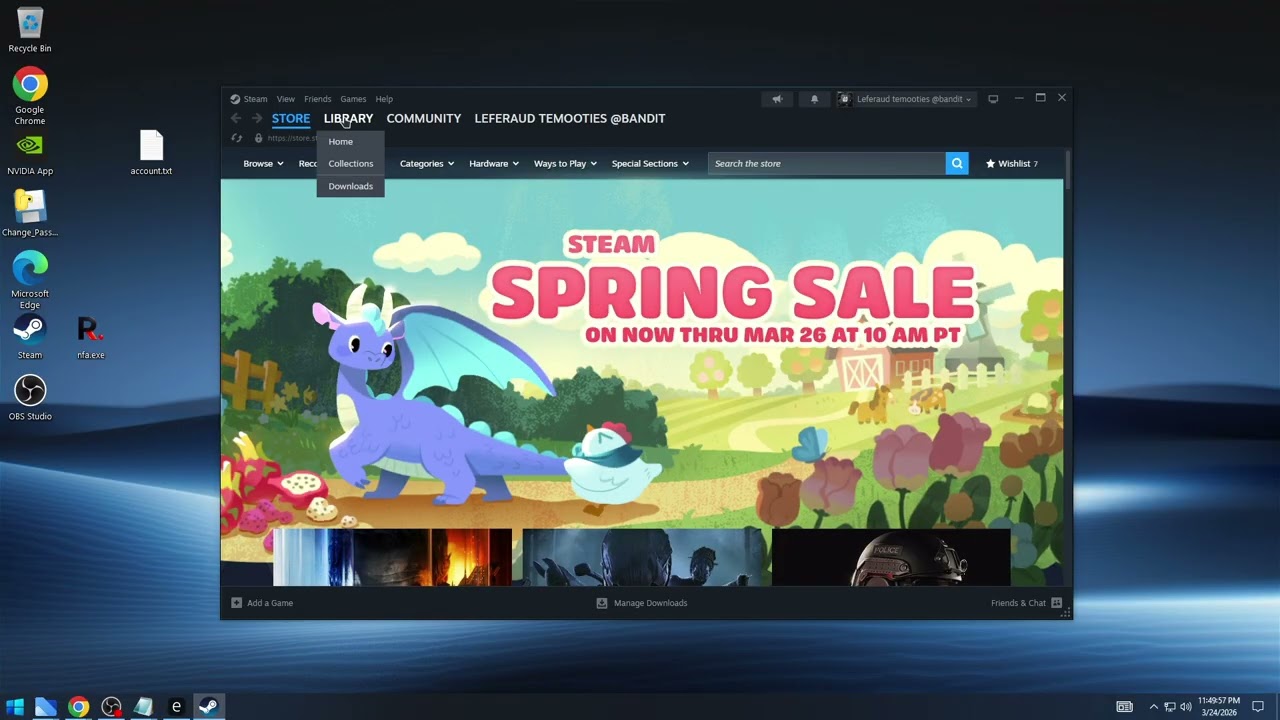Click the Add a Game label
Image resolution: width=1280 pixels, height=720 pixels.
(270, 603)
